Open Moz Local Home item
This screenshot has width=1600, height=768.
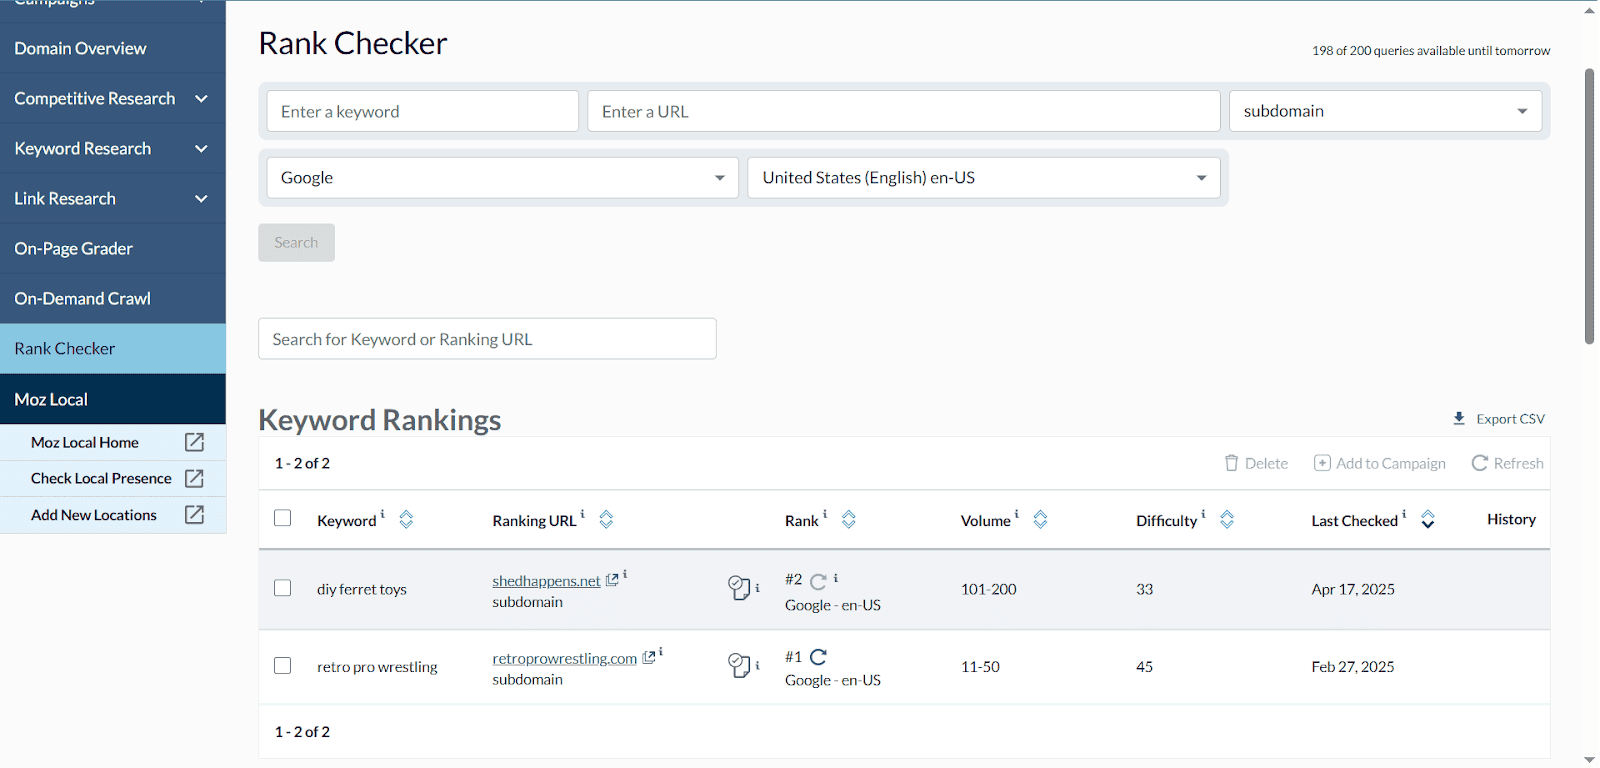[85, 442]
